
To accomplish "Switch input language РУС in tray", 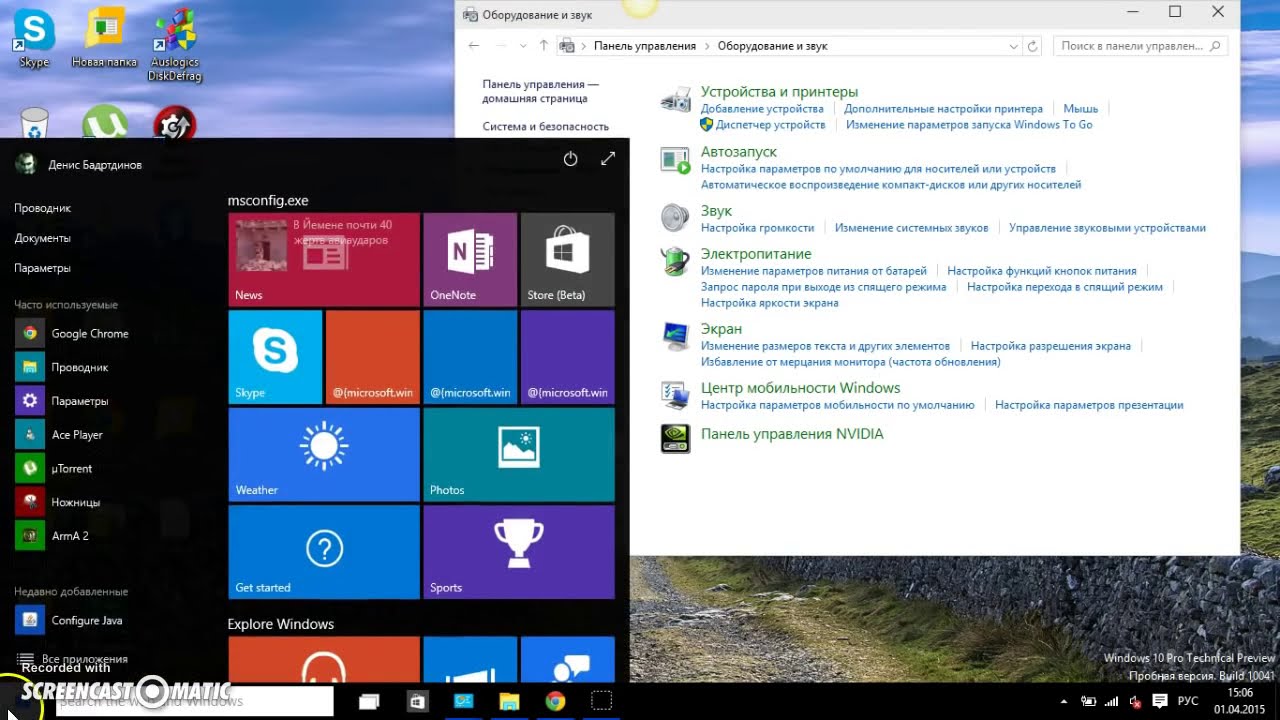I will (x=1188, y=701).
